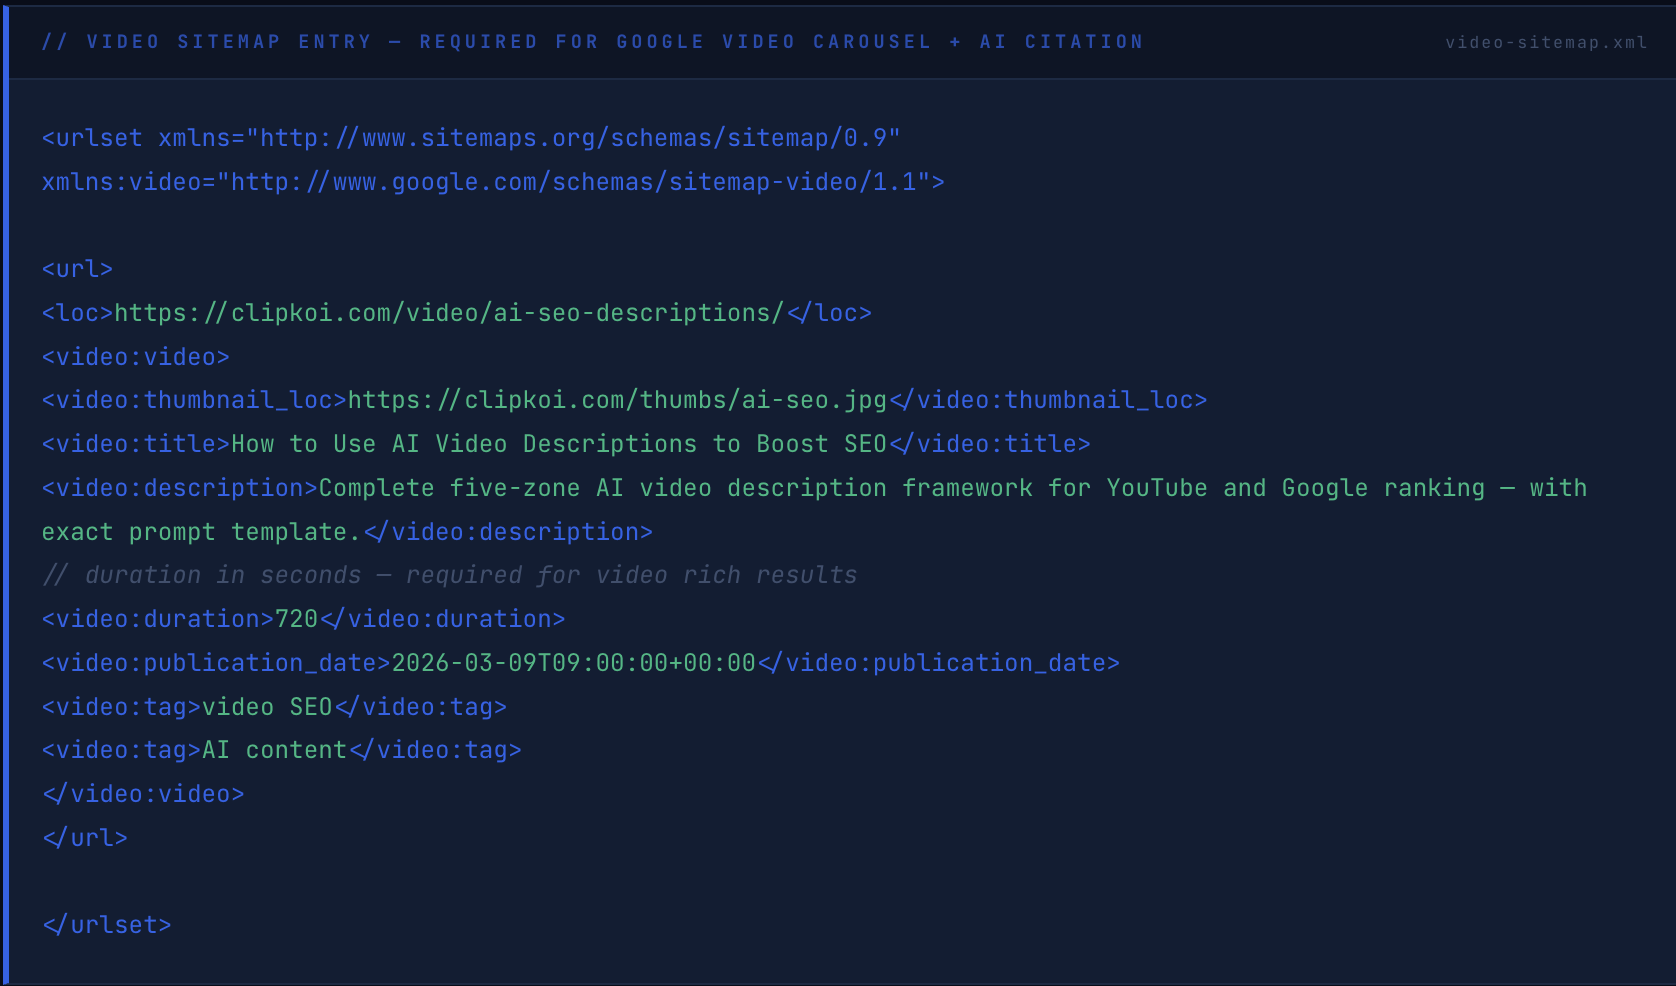This screenshot has height=986, width=1676.
Task: Click the video:title element text
Action: tap(556, 443)
